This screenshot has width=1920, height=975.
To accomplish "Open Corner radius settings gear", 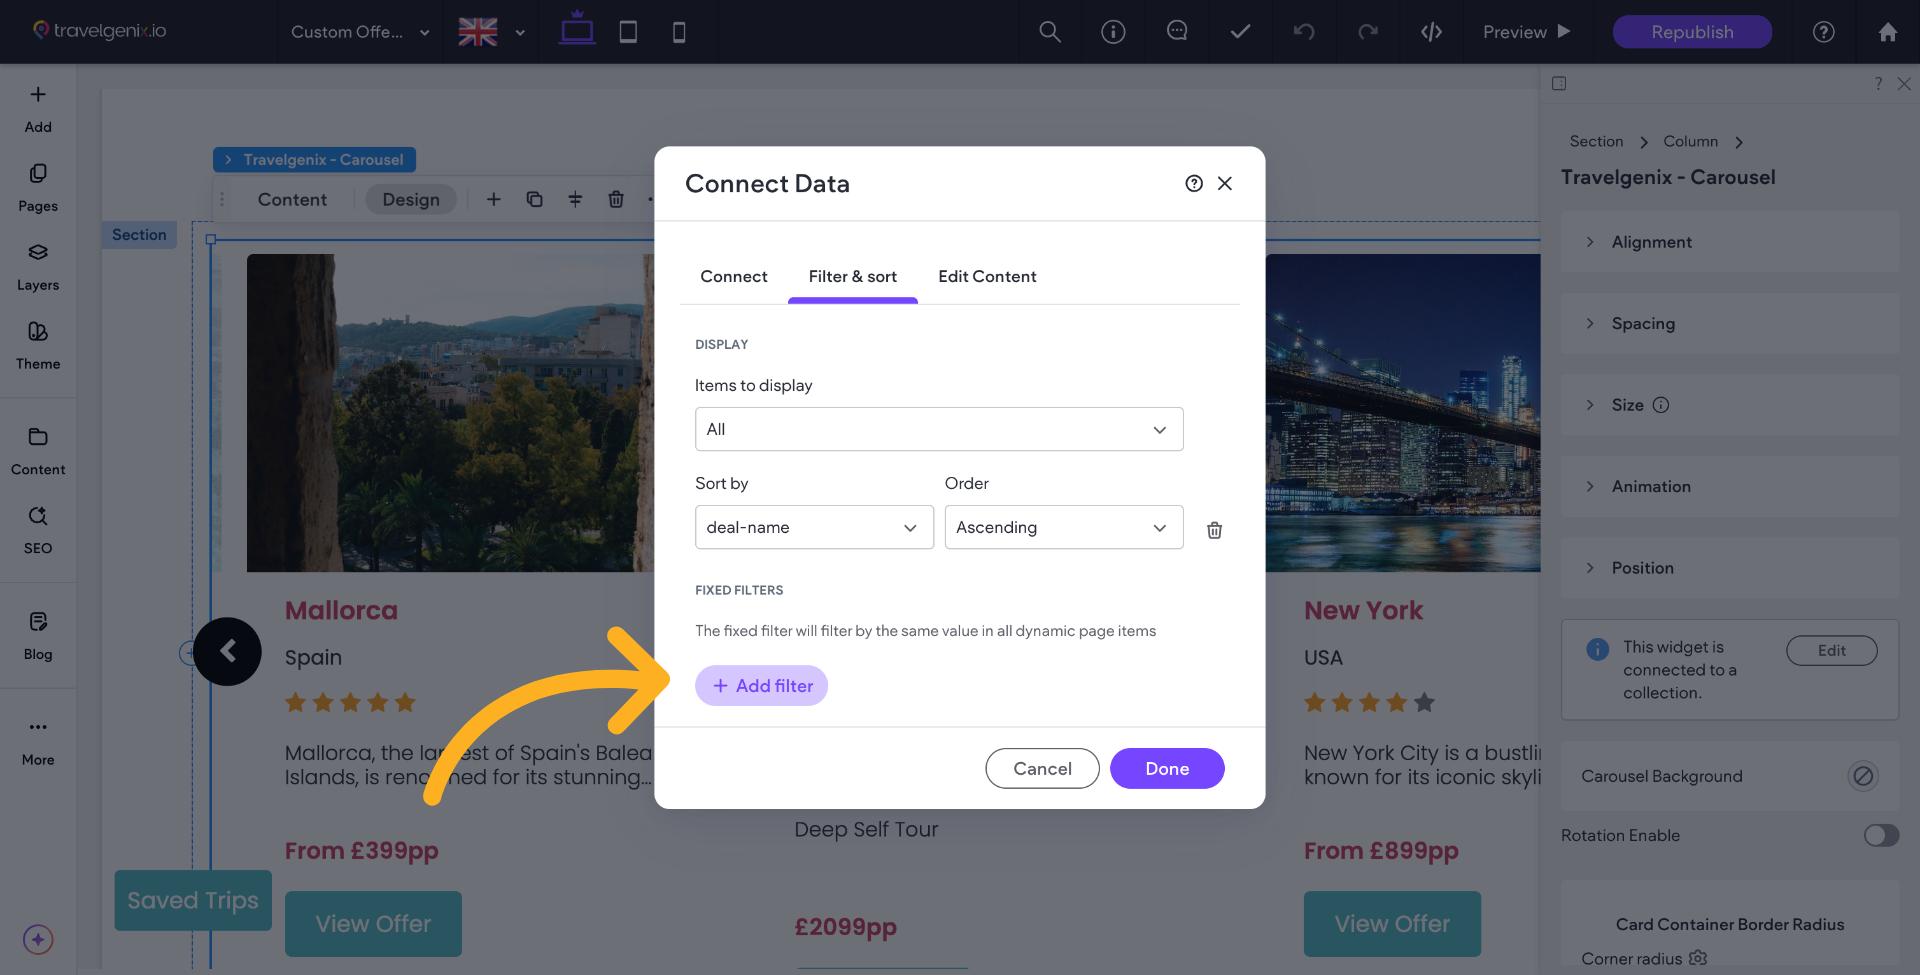I will (x=1698, y=958).
